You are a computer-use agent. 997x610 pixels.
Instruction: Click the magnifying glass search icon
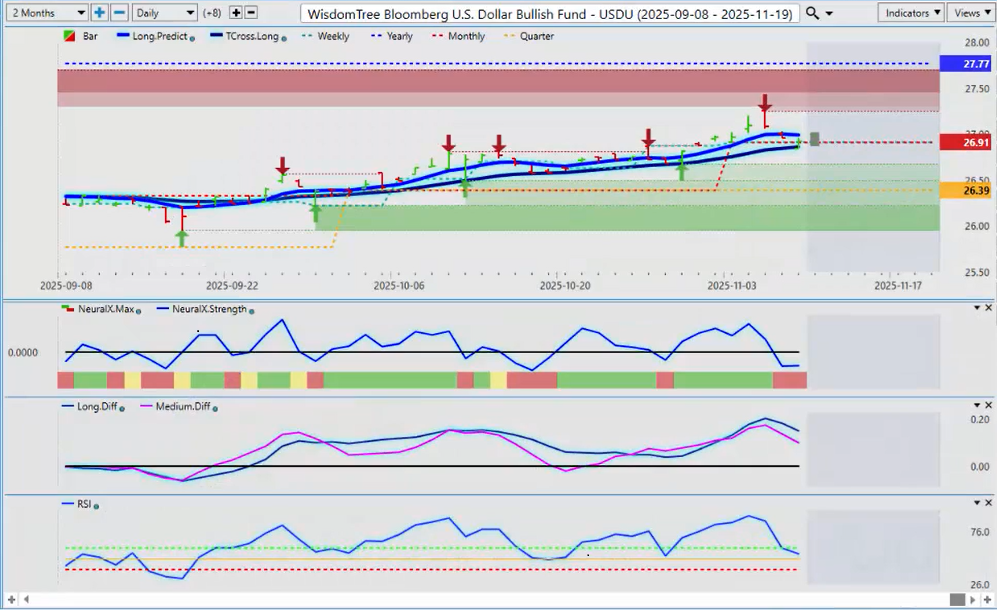point(812,13)
